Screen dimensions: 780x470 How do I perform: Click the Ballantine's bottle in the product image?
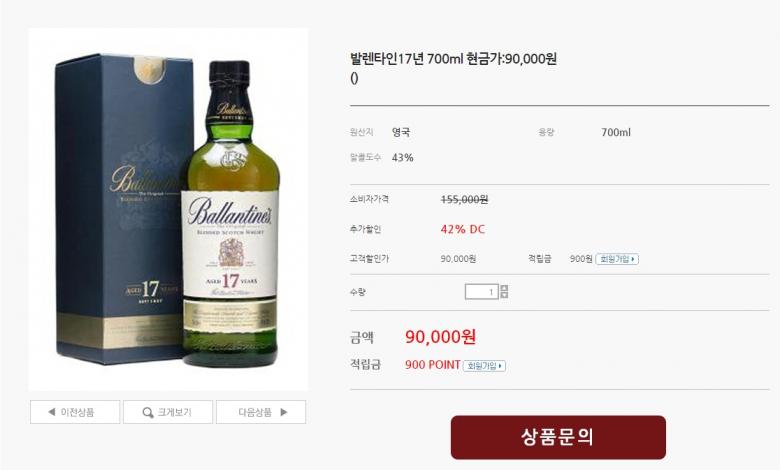click(x=230, y=214)
